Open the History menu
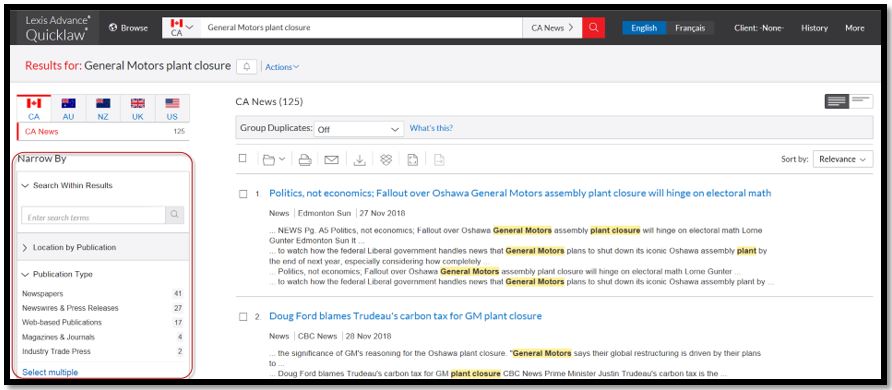The height and width of the screenshot is (390, 892). pos(814,28)
